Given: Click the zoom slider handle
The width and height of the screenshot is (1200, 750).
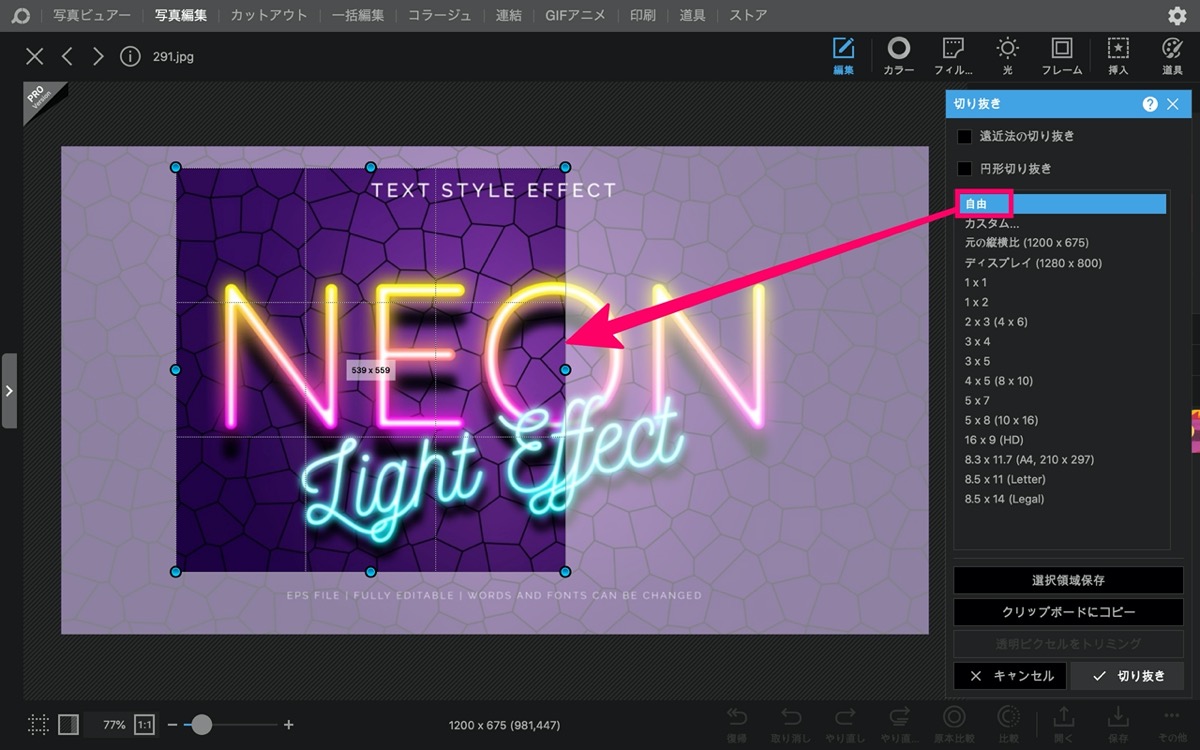Looking at the screenshot, I should tap(202, 724).
